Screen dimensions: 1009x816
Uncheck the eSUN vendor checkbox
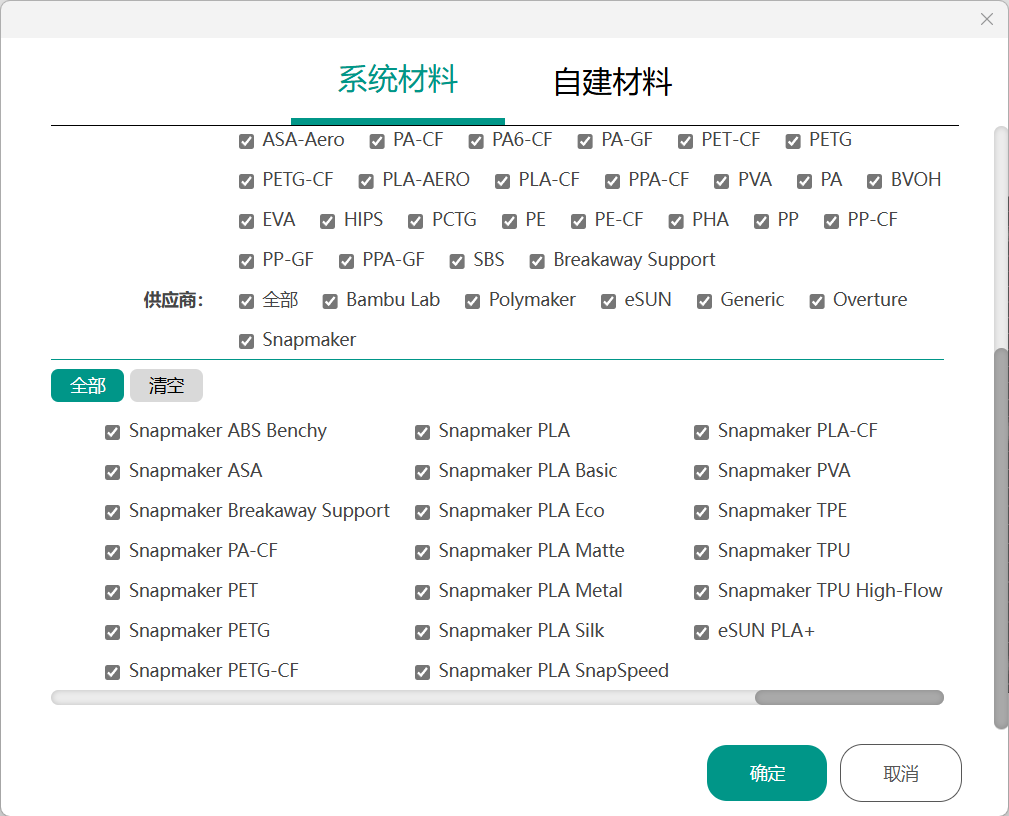click(x=609, y=301)
